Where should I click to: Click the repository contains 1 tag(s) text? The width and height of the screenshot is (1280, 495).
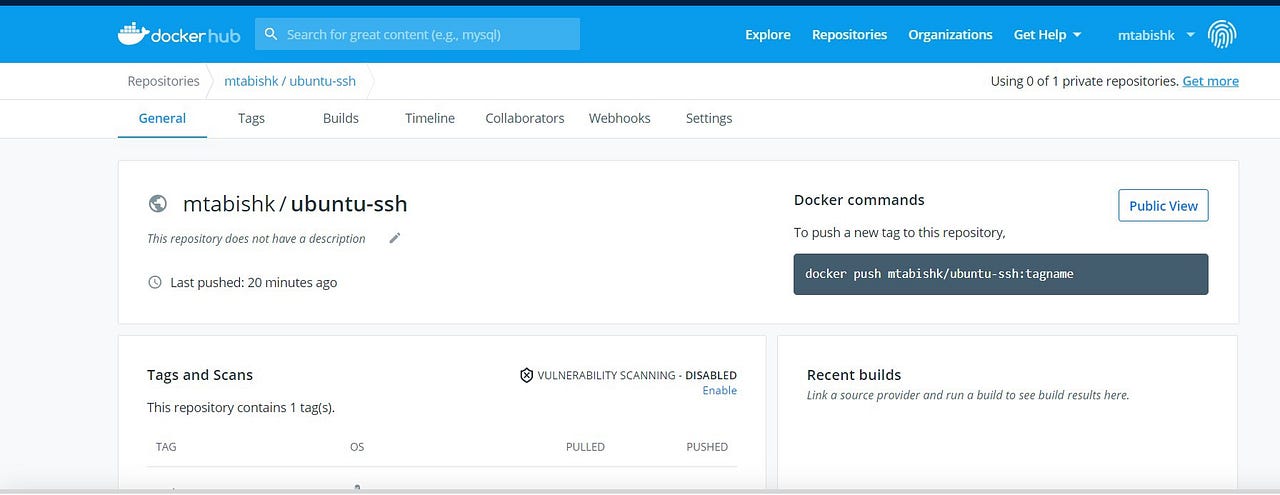[241, 407]
